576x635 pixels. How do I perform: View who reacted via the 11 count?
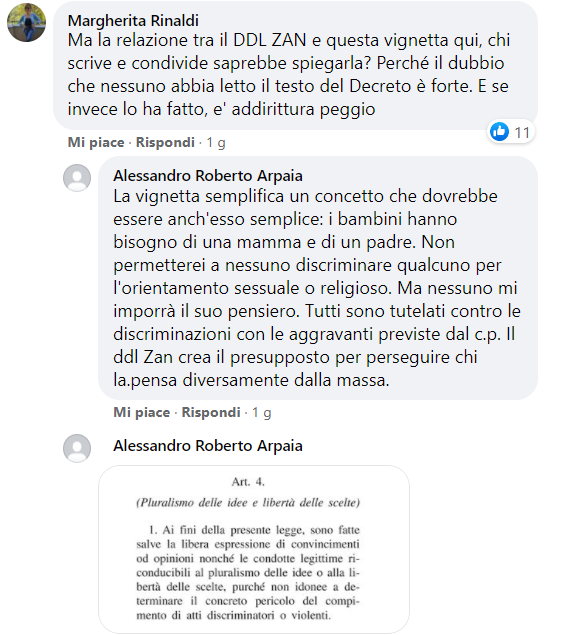click(x=522, y=132)
